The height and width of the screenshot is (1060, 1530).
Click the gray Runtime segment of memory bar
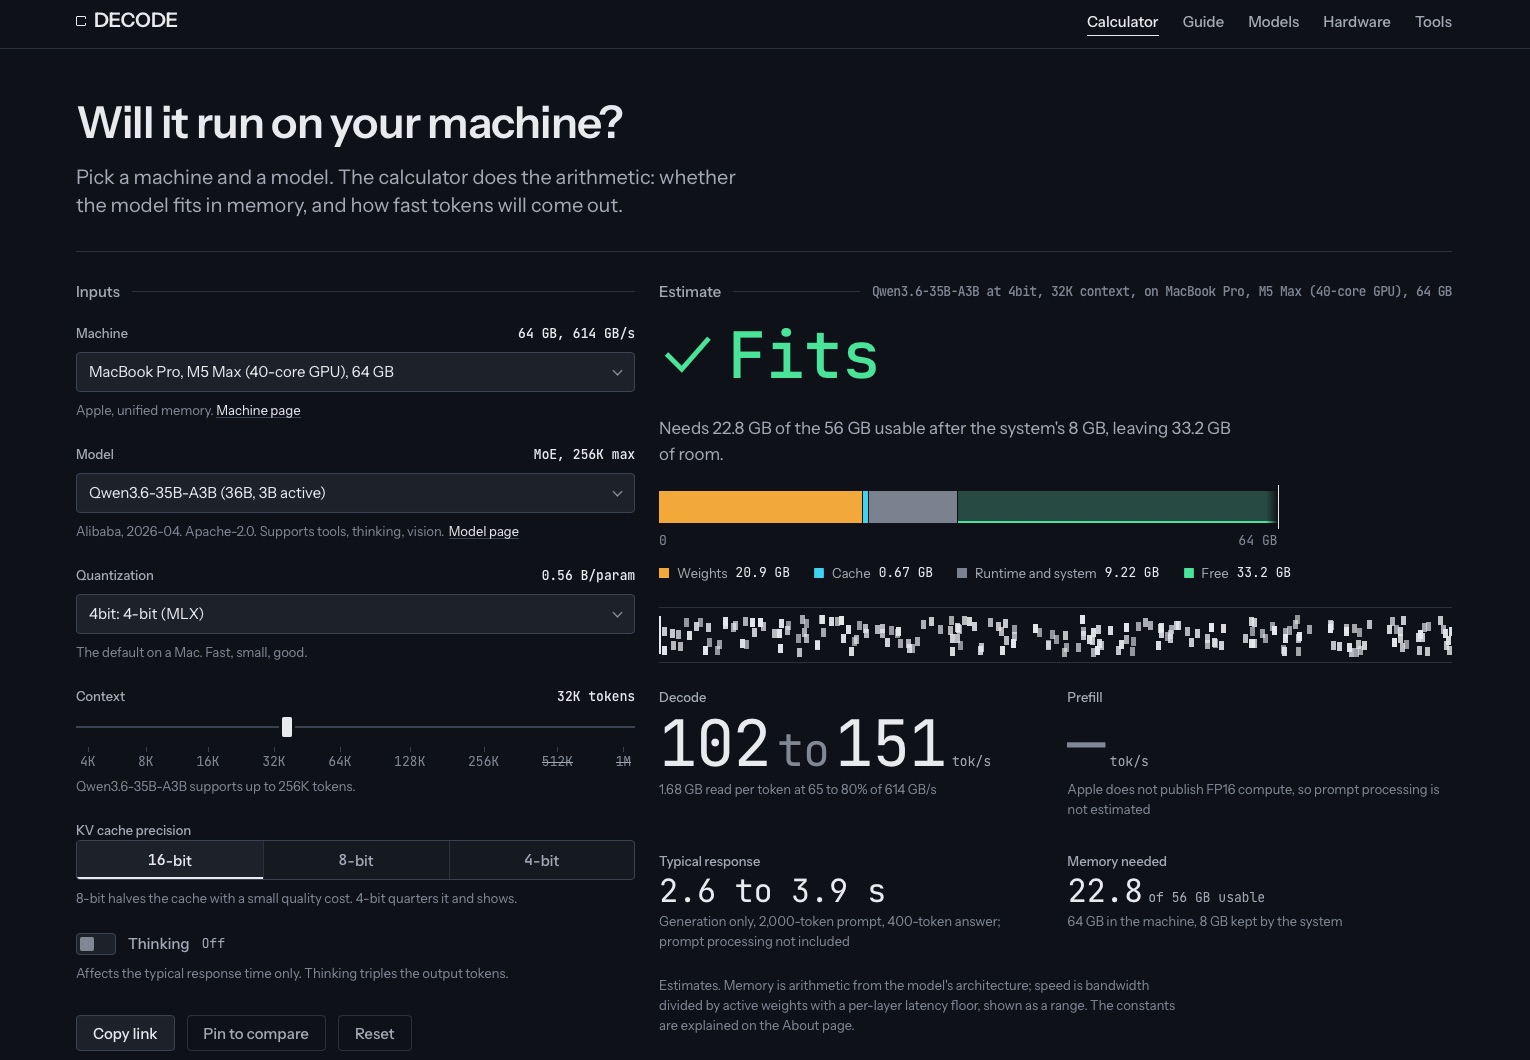(913, 507)
